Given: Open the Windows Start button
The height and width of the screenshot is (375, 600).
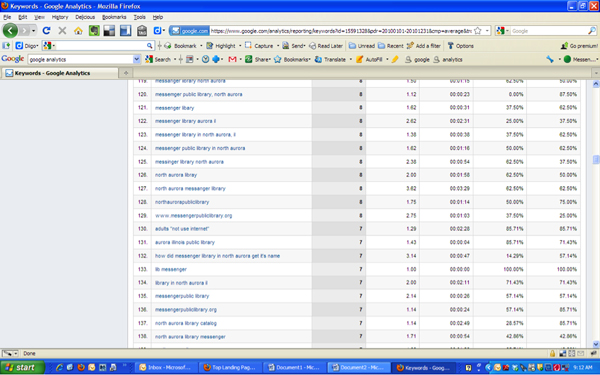Looking at the screenshot, I should click(x=22, y=367).
